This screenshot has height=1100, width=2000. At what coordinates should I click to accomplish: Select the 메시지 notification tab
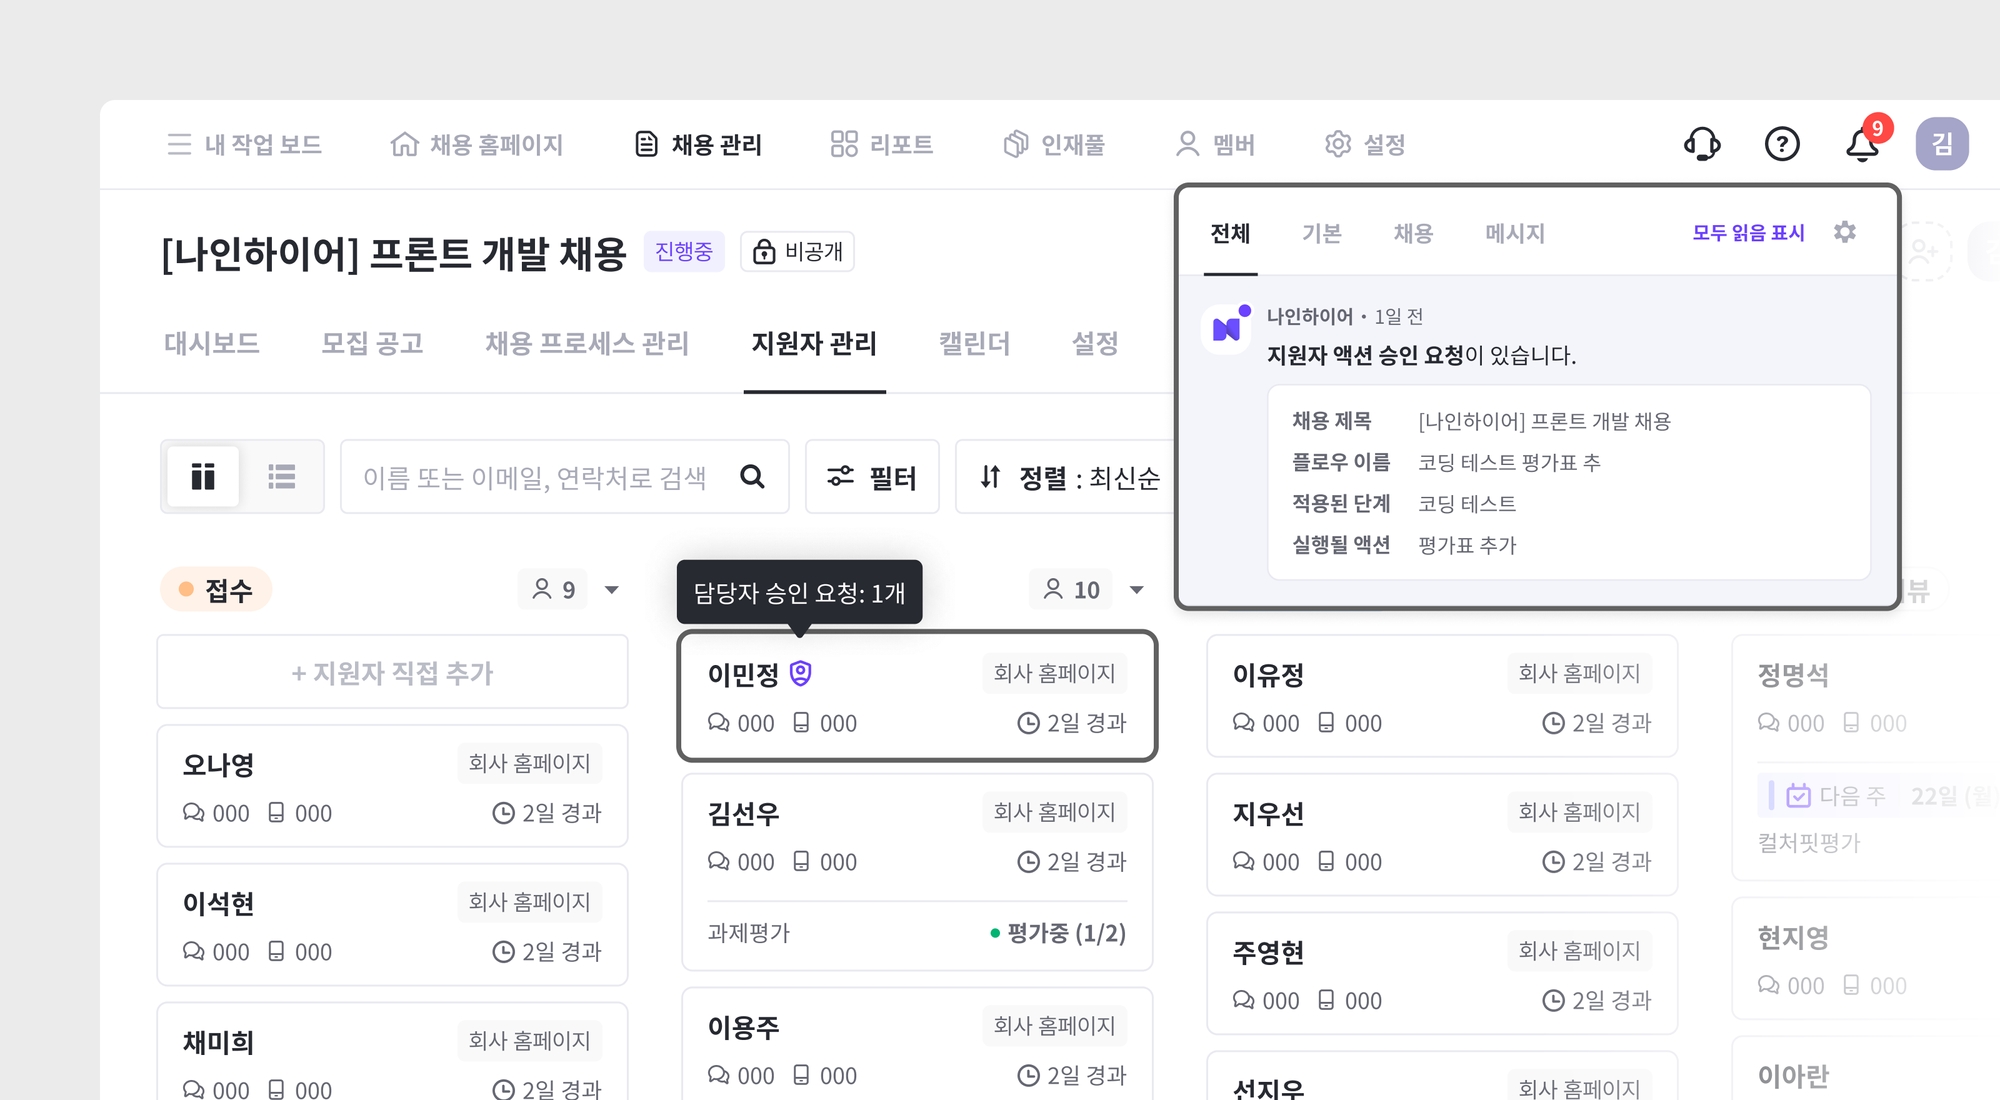click(x=1514, y=233)
